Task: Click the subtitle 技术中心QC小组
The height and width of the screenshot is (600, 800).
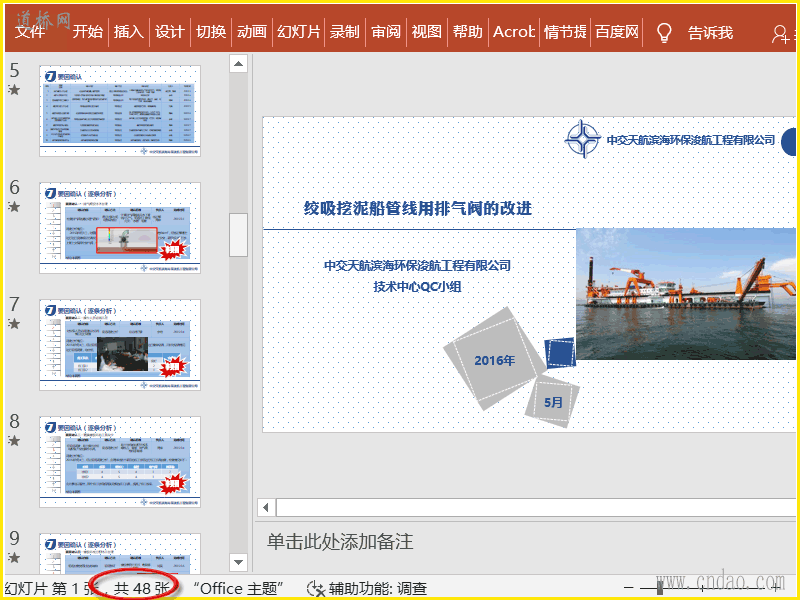Action: pyautogui.click(x=417, y=287)
